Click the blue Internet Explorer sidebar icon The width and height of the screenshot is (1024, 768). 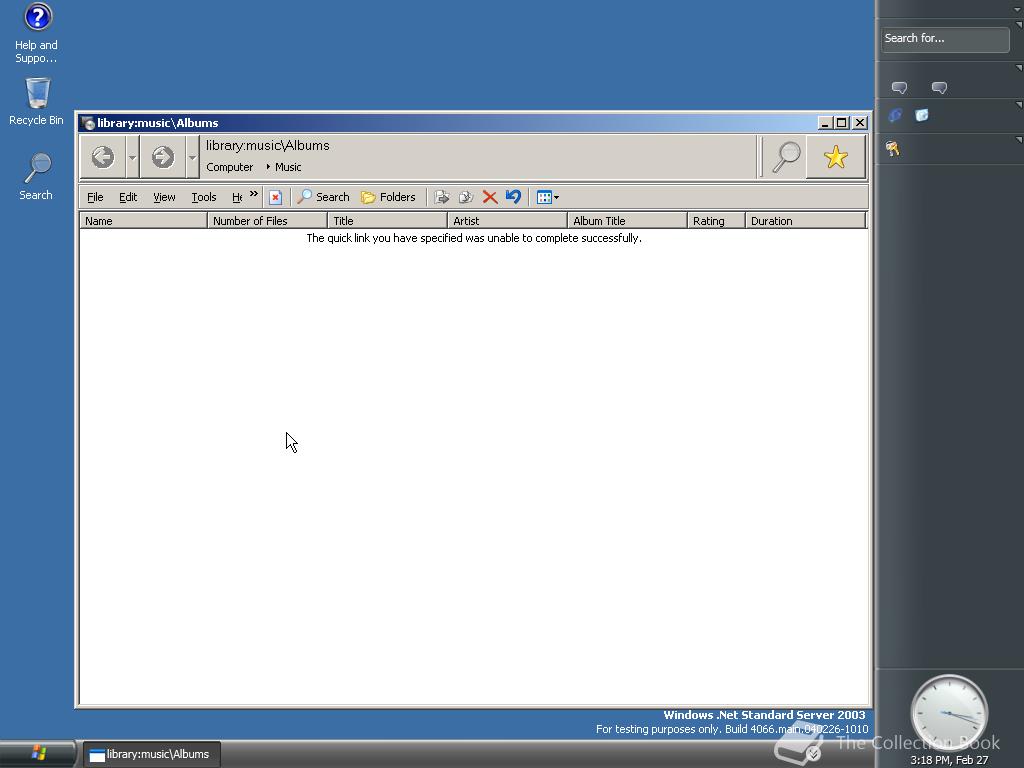click(895, 116)
